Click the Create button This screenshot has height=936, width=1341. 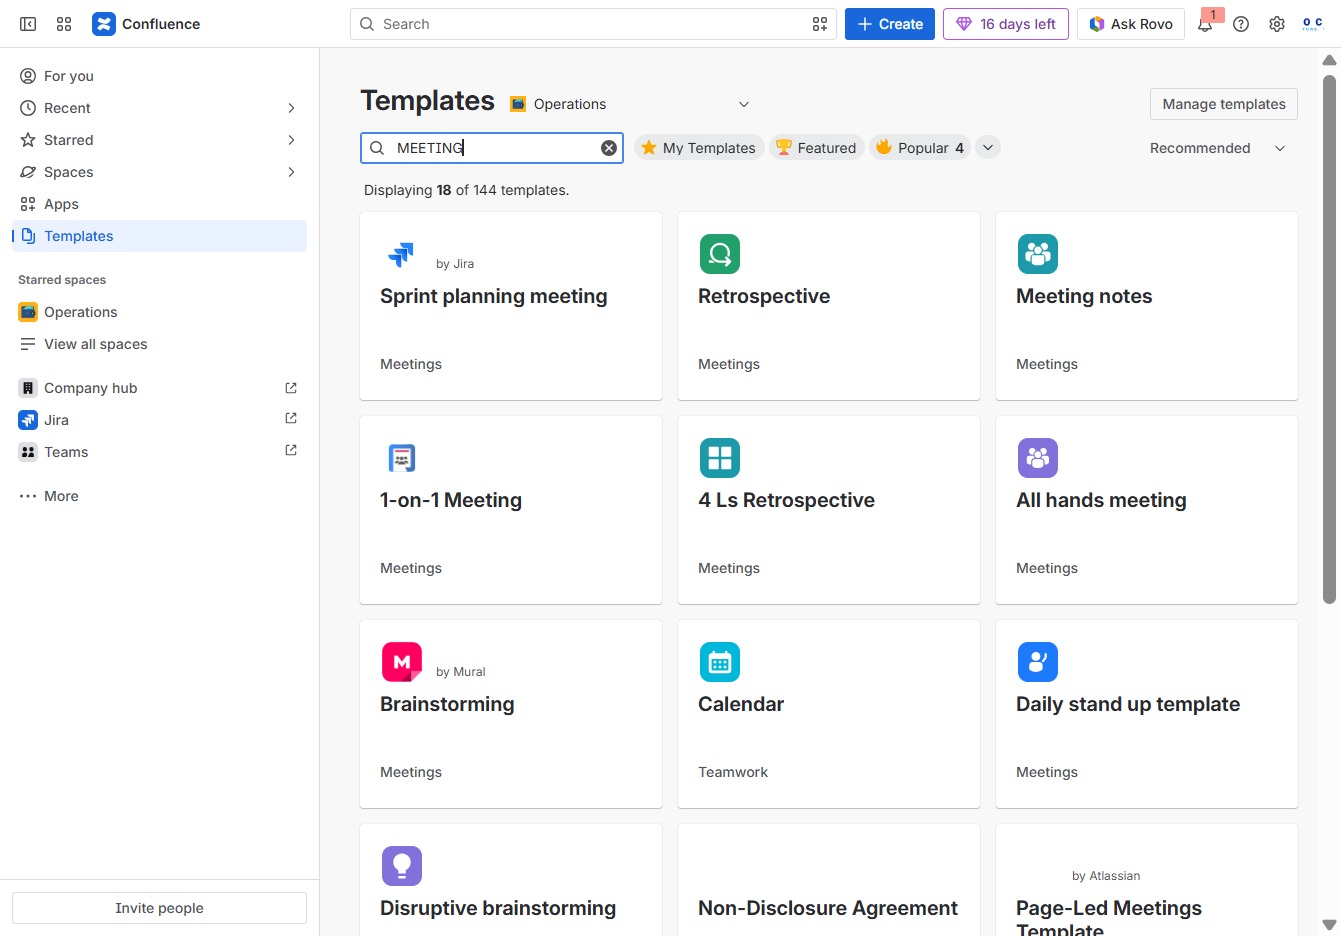pos(890,24)
